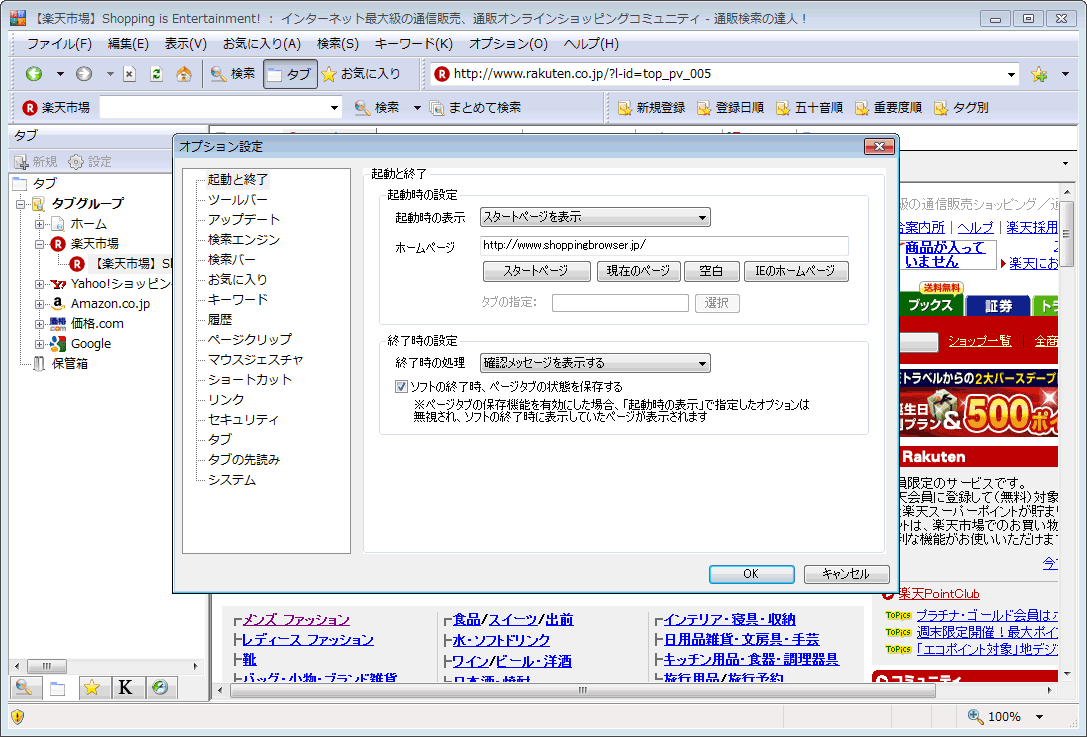The height and width of the screenshot is (737, 1087).
Task: Switch to tab sidebar via folder icon
Action: point(58,688)
